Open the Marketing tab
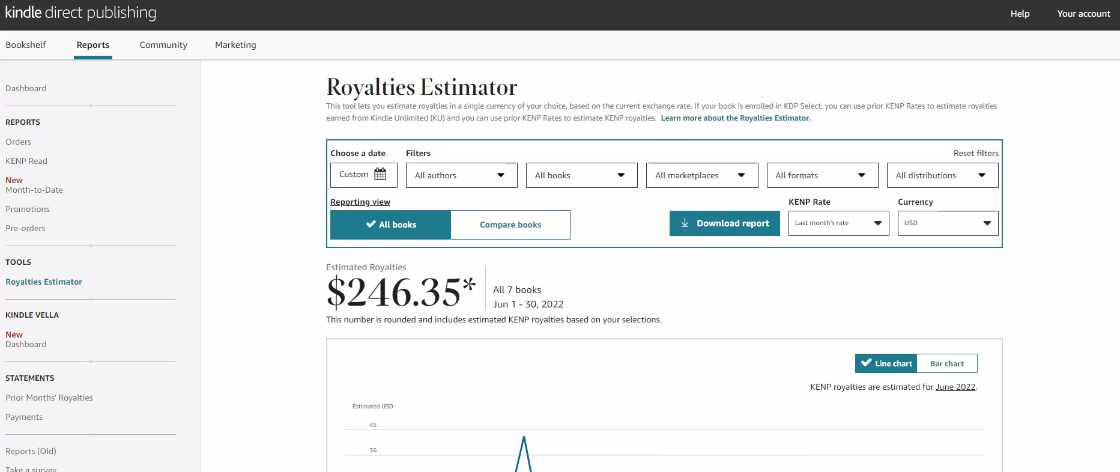 coord(236,45)
